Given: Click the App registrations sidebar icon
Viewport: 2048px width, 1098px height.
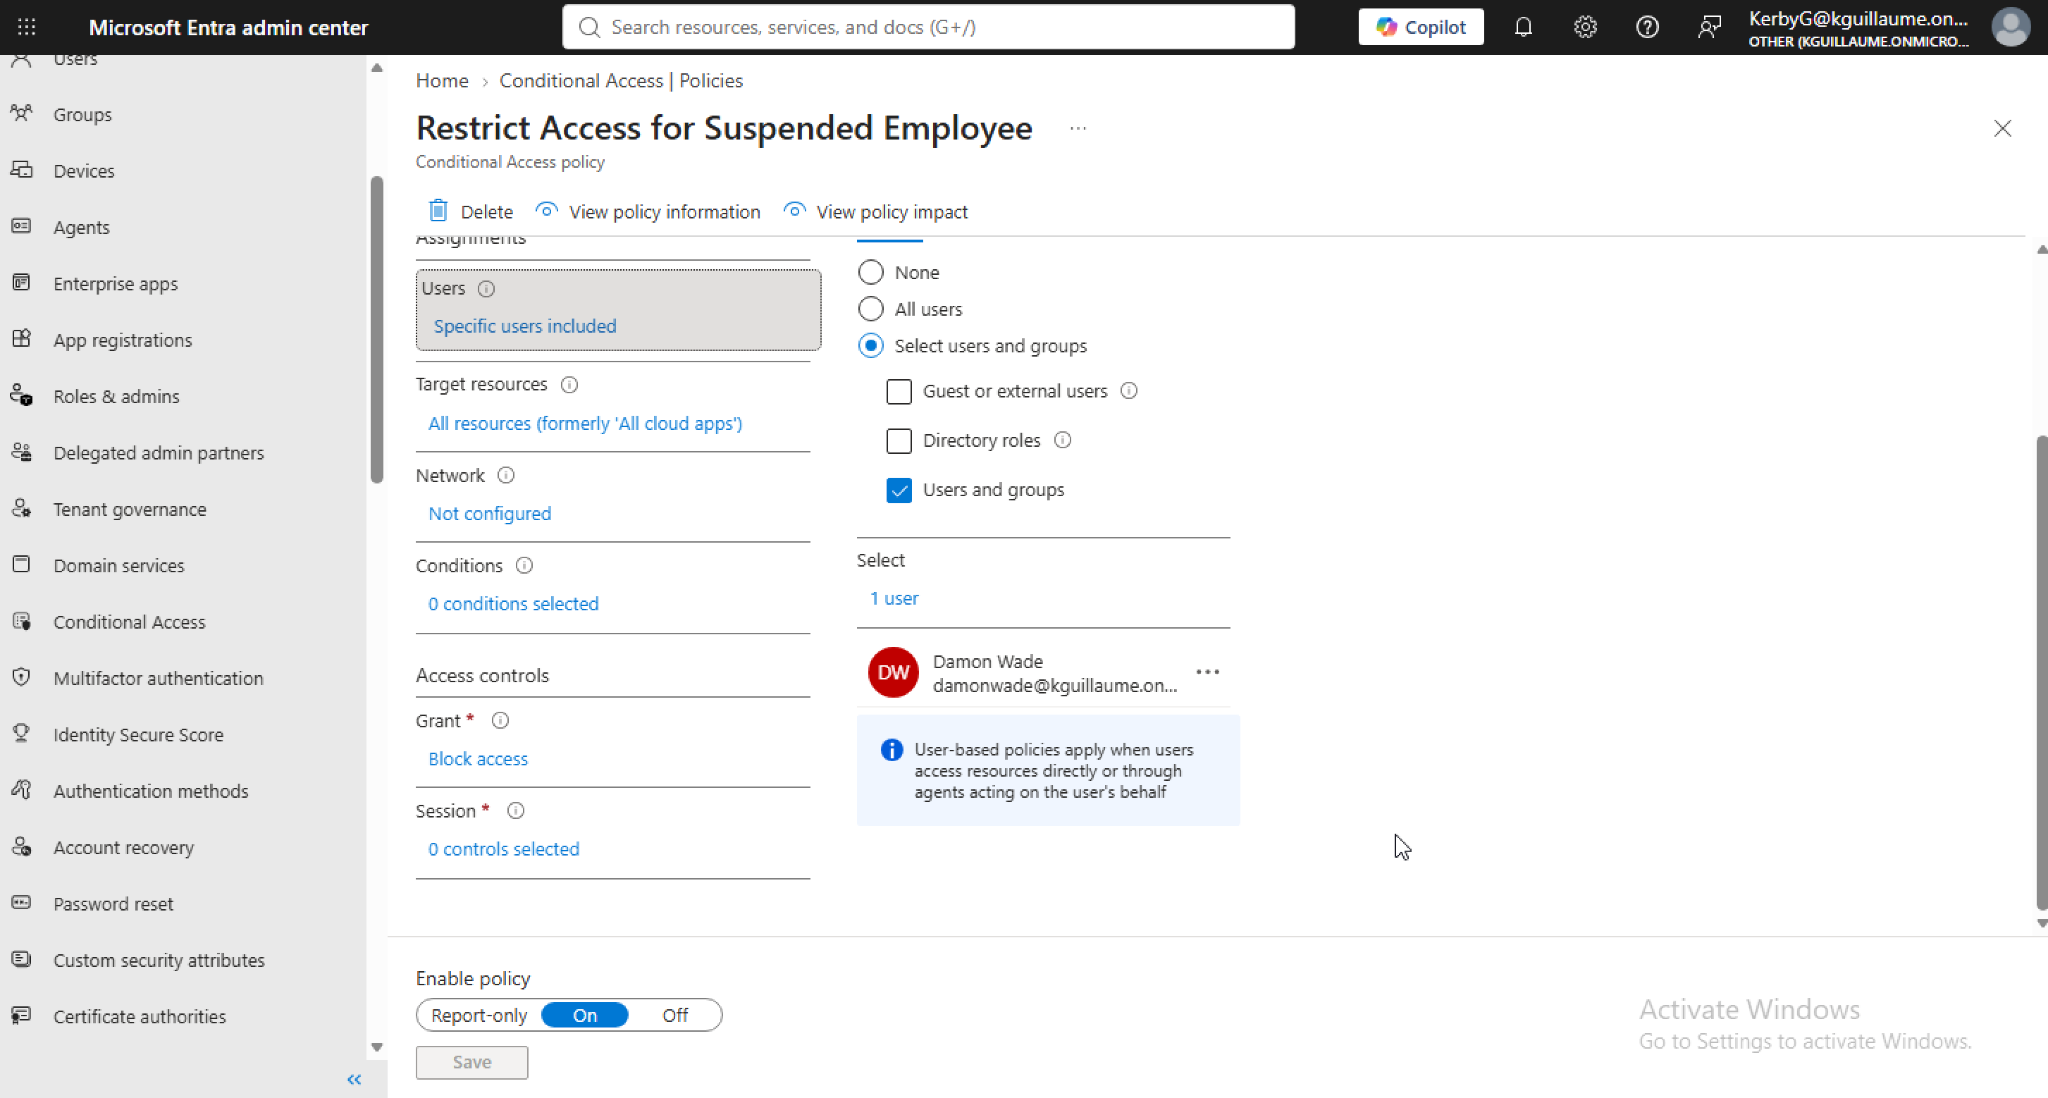Looking at the screenshot, I should tap(21, 339).
